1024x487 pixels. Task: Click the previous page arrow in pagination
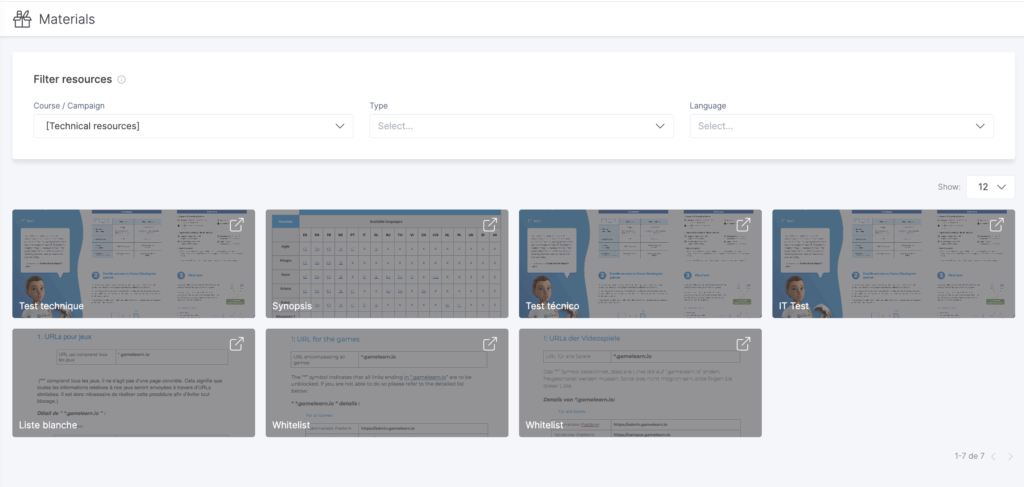tap(993, 456)
